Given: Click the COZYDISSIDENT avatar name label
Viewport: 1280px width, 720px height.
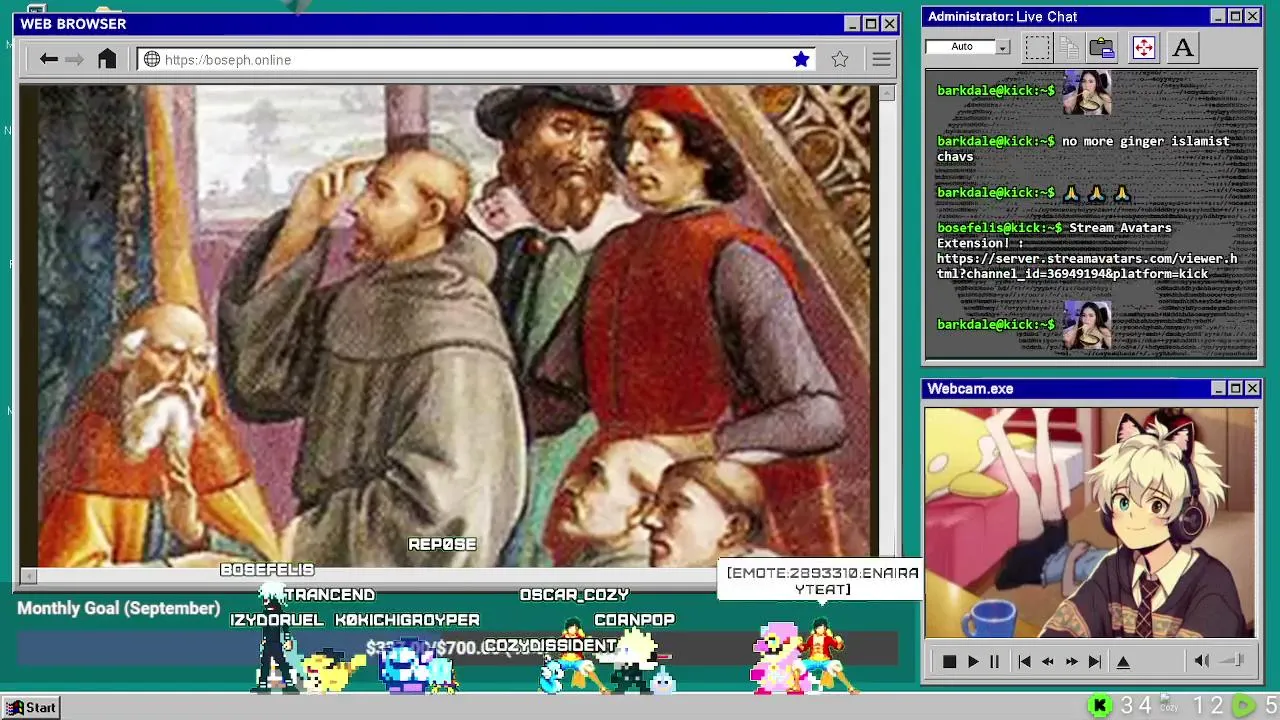Looking at the screenshot, I should [551, 646].
